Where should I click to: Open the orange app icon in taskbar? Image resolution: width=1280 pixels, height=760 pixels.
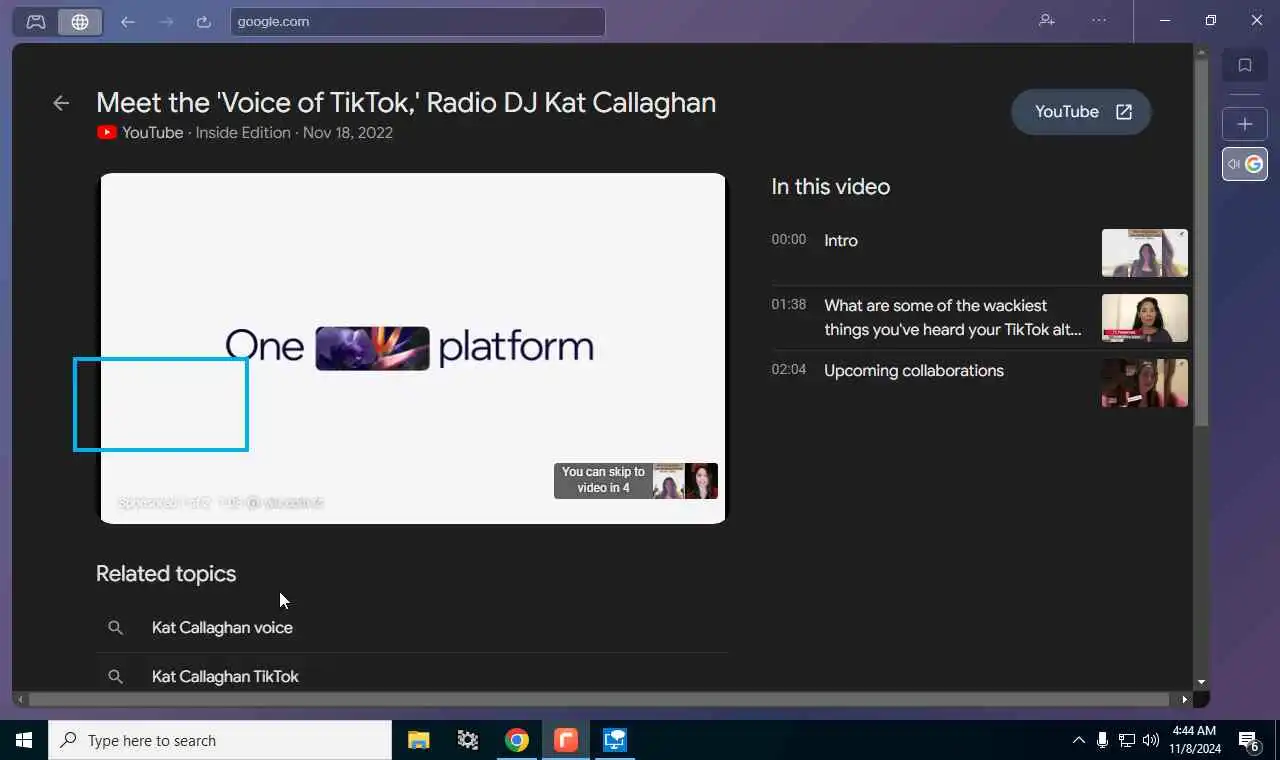click(x=566, y=740)
